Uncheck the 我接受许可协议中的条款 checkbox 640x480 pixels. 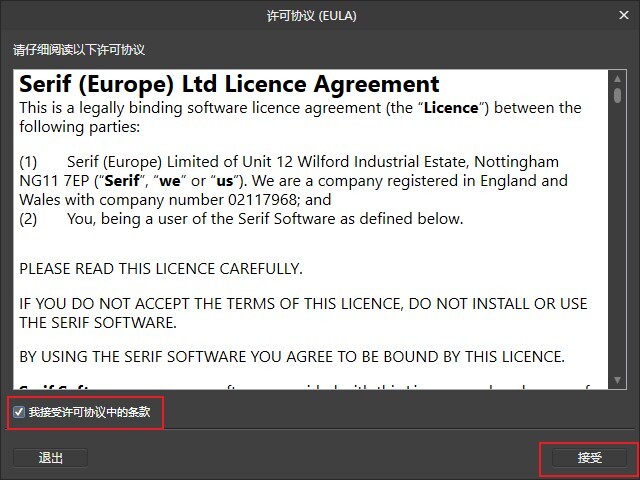coord(19,412)
